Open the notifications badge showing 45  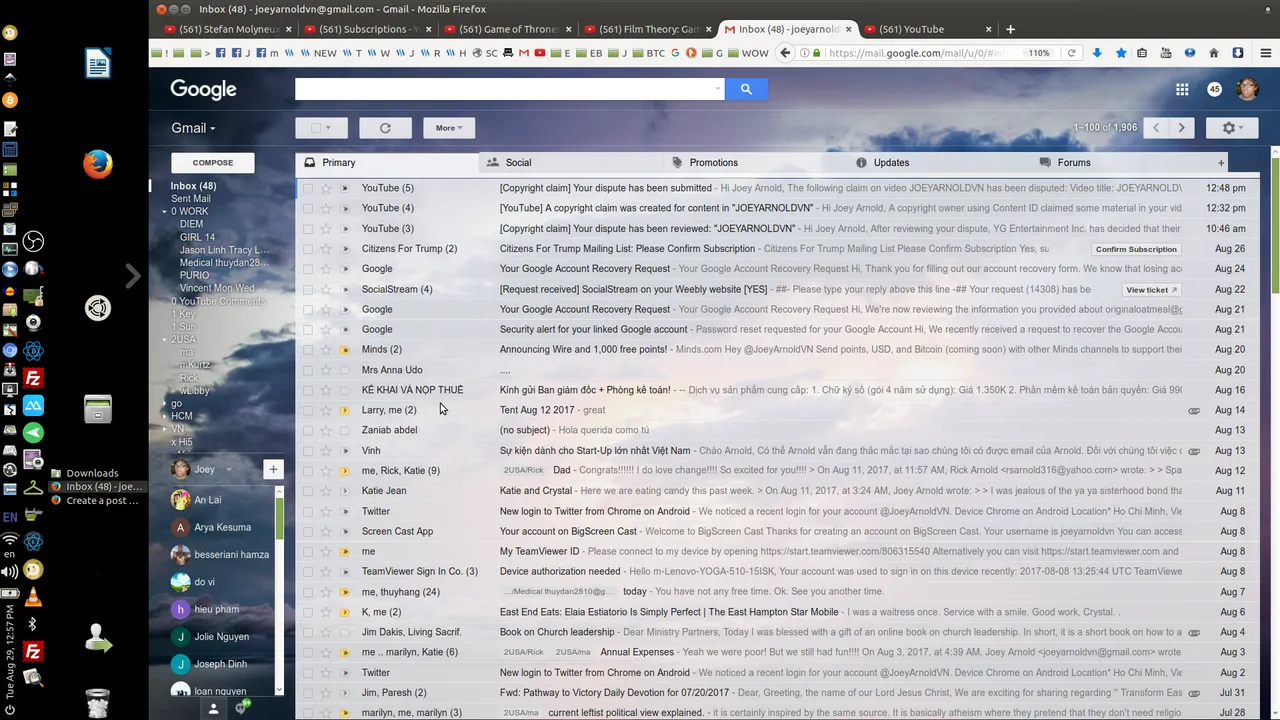[x=1214, y=89]
